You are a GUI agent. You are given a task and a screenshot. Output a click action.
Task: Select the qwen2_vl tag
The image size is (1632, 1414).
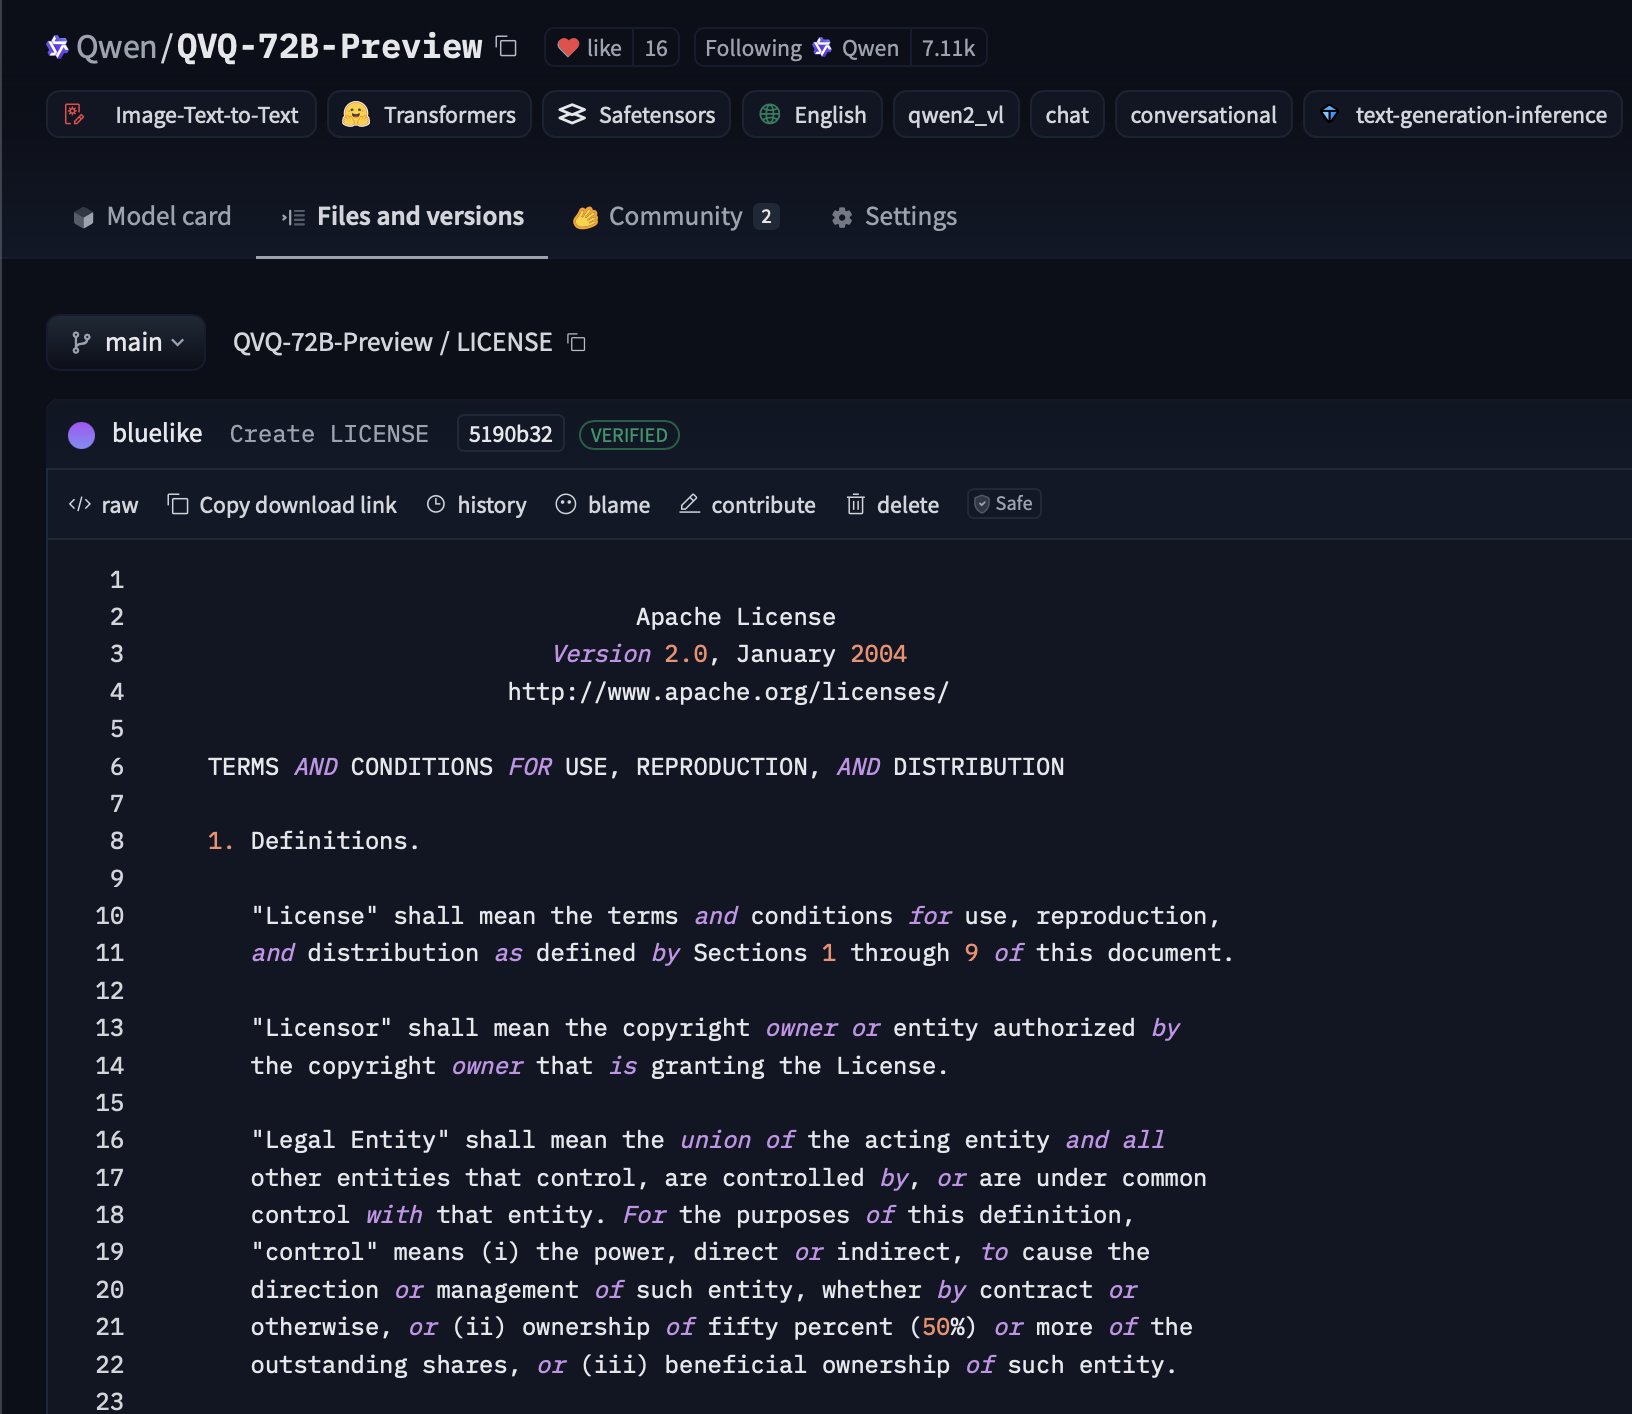956,115
